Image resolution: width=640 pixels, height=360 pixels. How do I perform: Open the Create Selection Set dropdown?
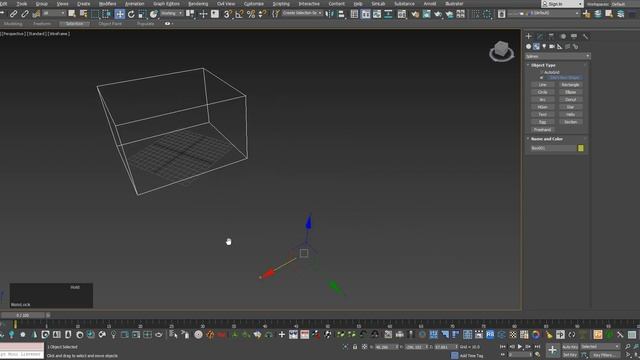(x=302, y=13)
